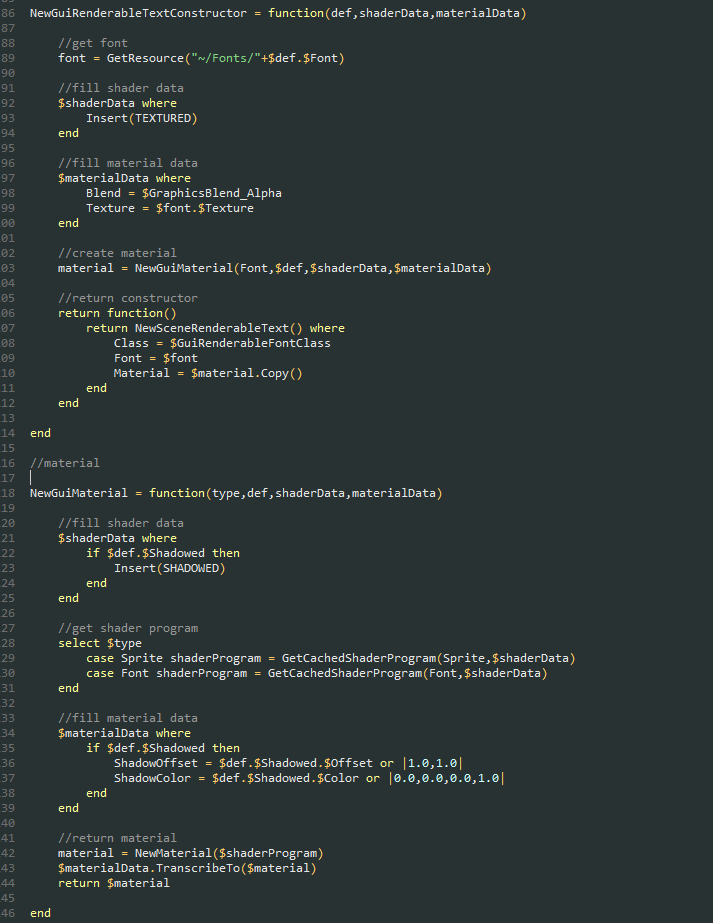Select the Insert(TEXTURED) line

[141, 118]
